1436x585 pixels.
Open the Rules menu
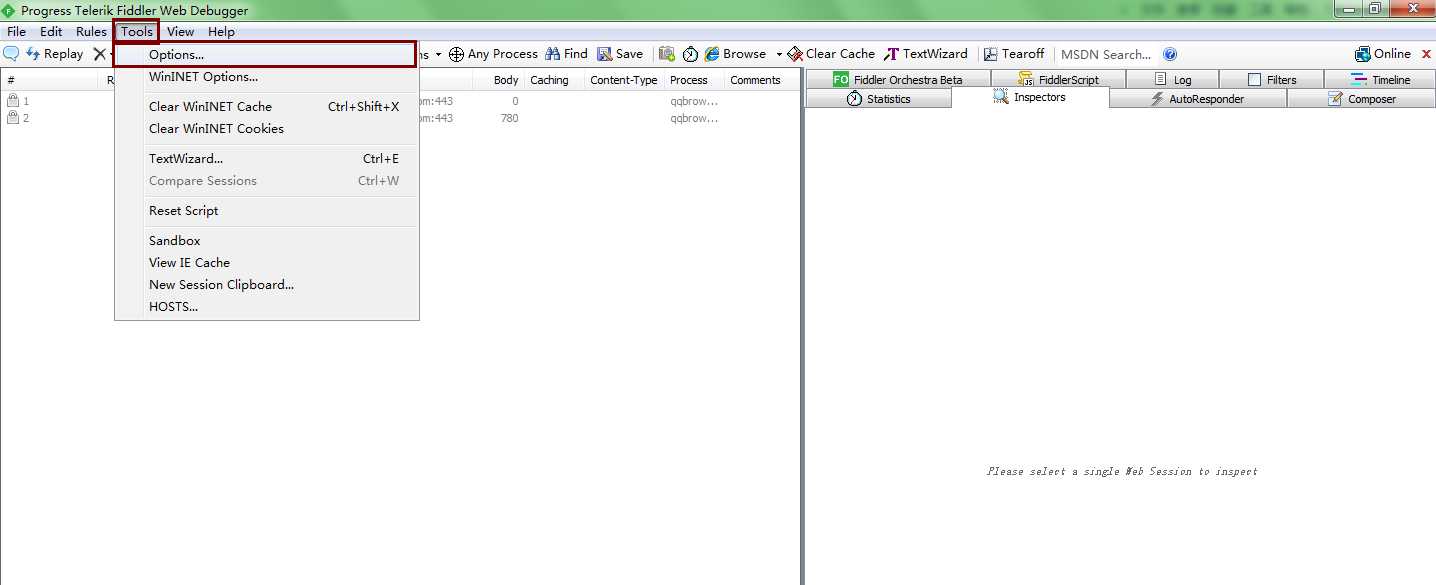tap(91, 32)
